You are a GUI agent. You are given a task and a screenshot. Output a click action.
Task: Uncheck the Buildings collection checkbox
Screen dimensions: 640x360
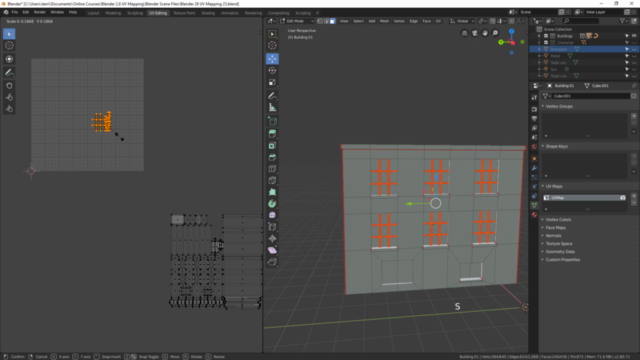click(546, 36)
